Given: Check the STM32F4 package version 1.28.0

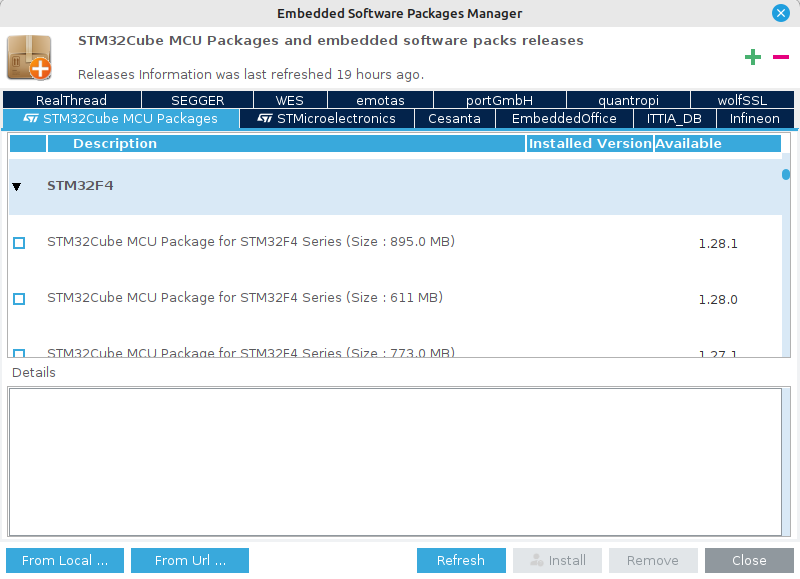Looking at the screenshot, I should pos(19,299).
